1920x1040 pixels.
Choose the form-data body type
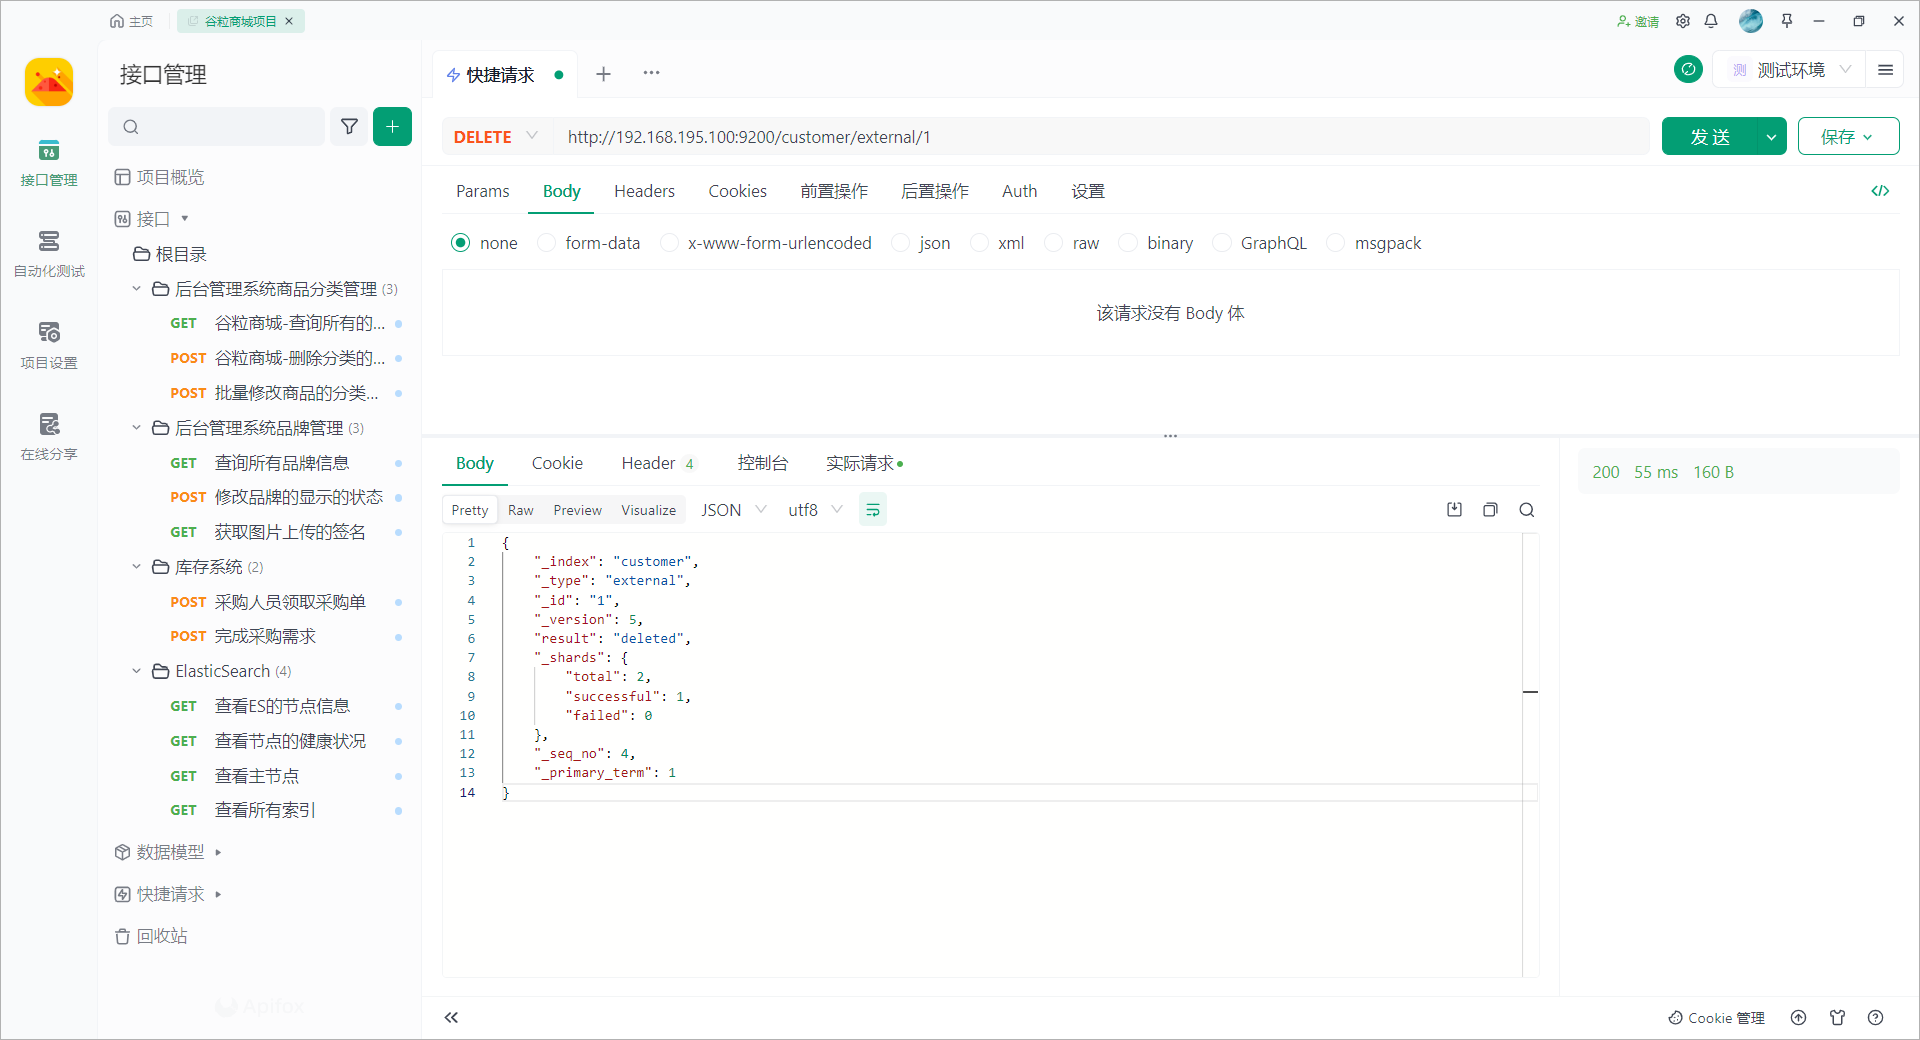pos(547,243)
